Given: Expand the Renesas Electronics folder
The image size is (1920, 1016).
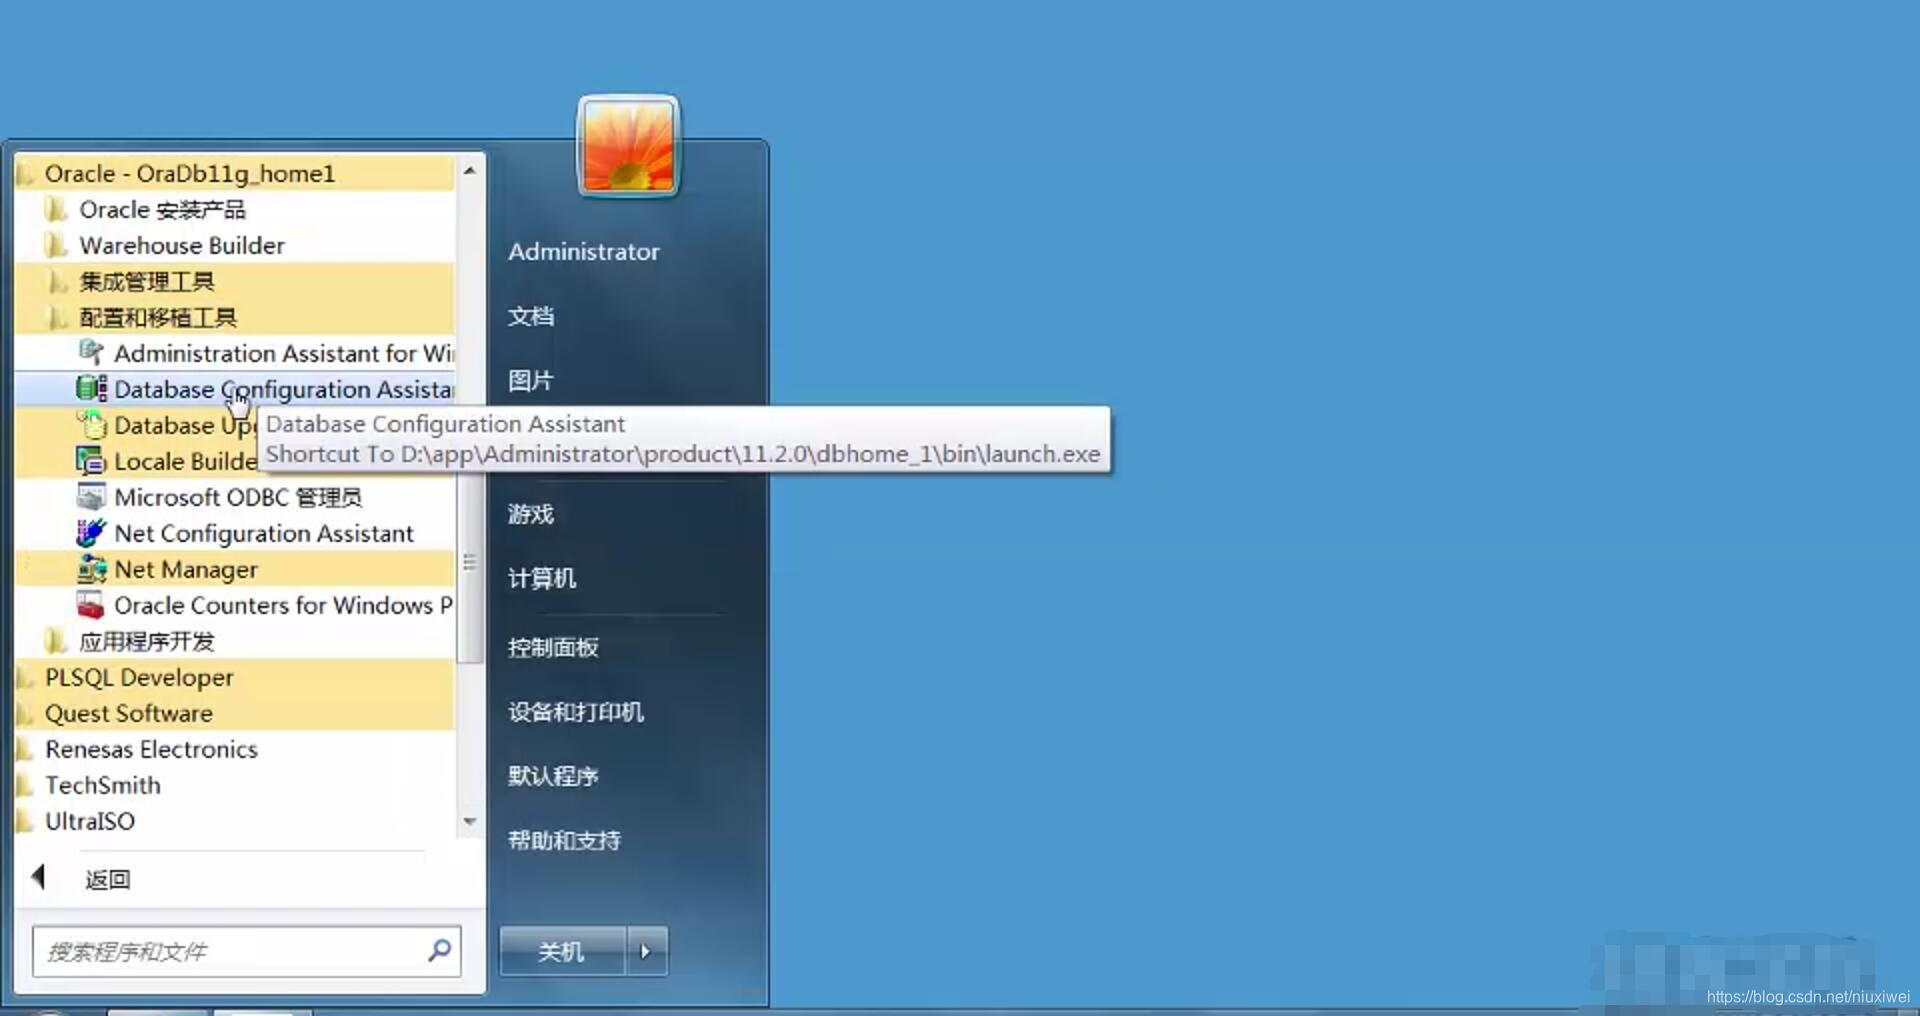Looking at the screenshot, I should [x=235, y=749].
